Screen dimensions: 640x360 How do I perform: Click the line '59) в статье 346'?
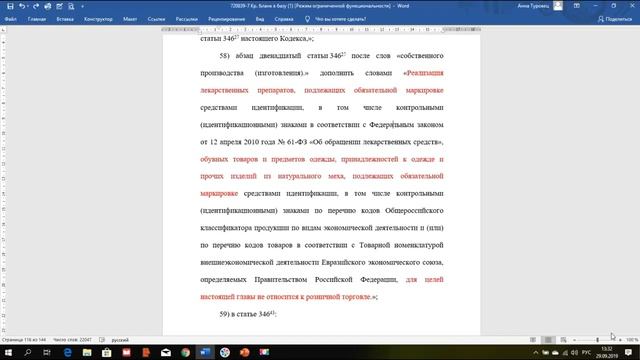pos(248,314)
